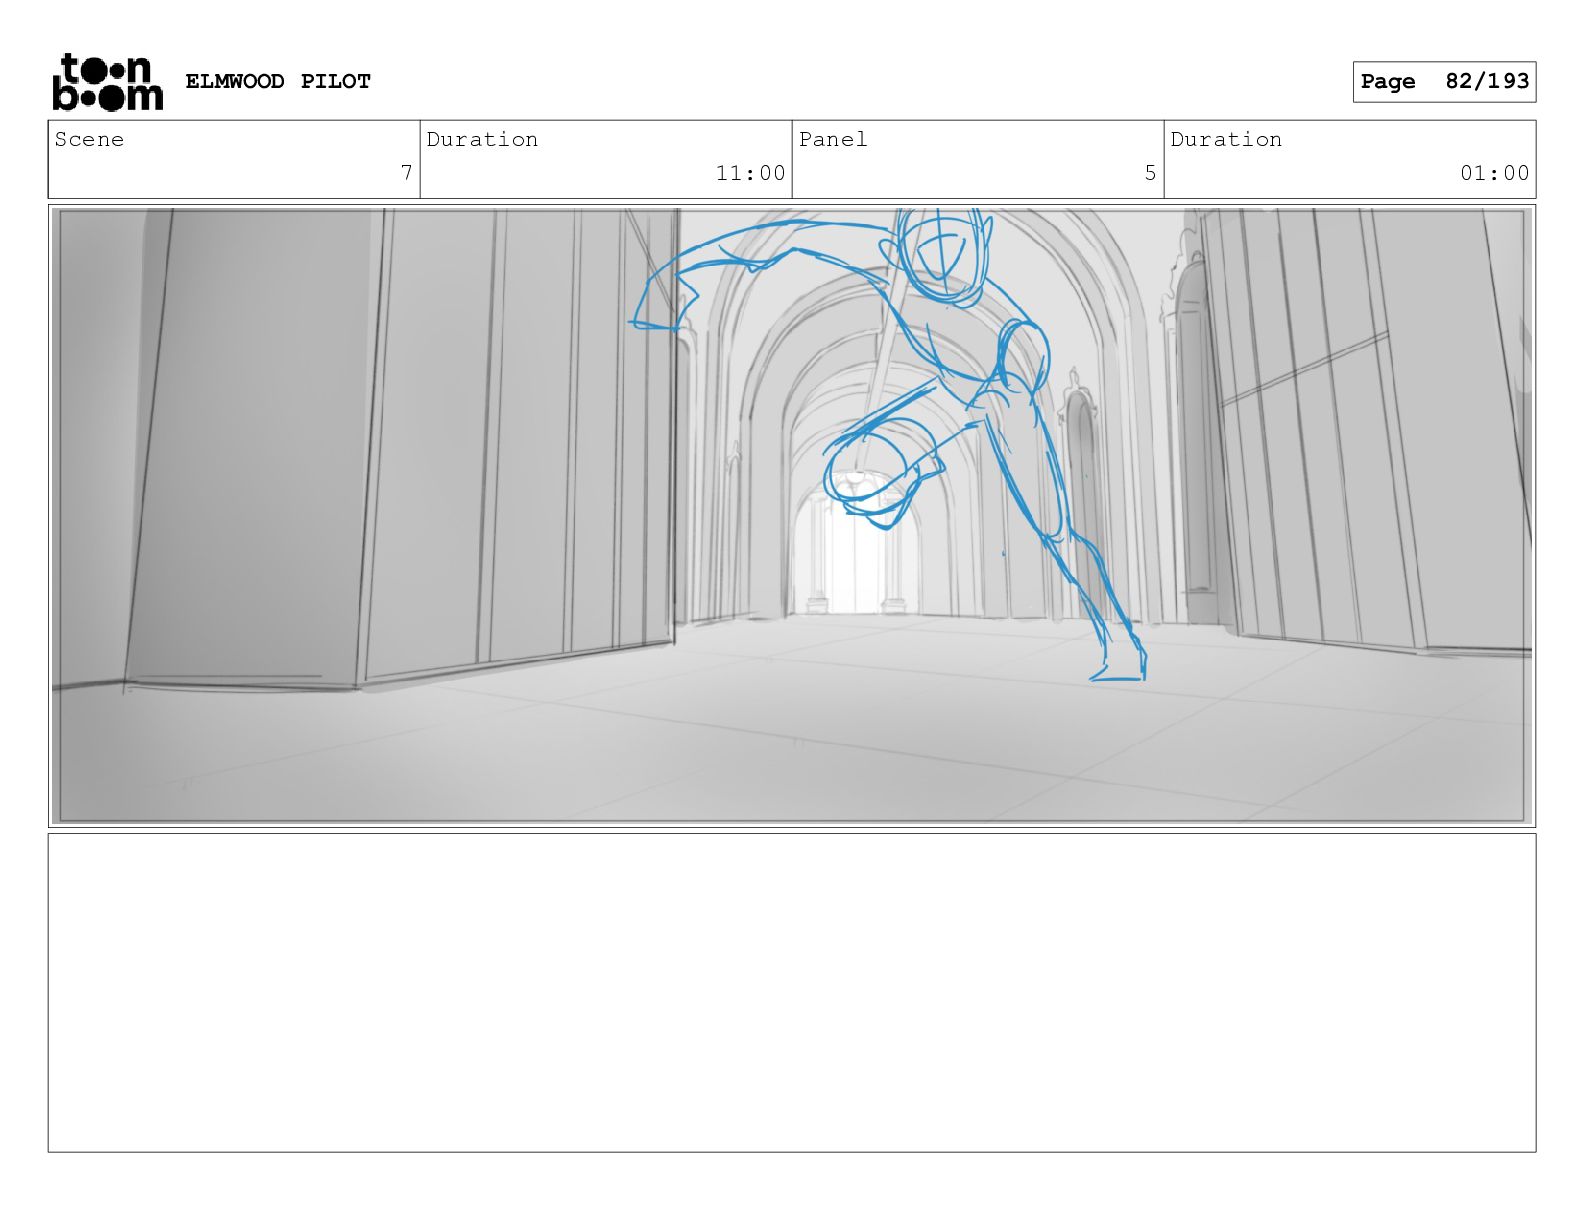Click the Page 82/193 indicator box
Screen dimensions: 1584x1224
click(x=1444, y=82)
